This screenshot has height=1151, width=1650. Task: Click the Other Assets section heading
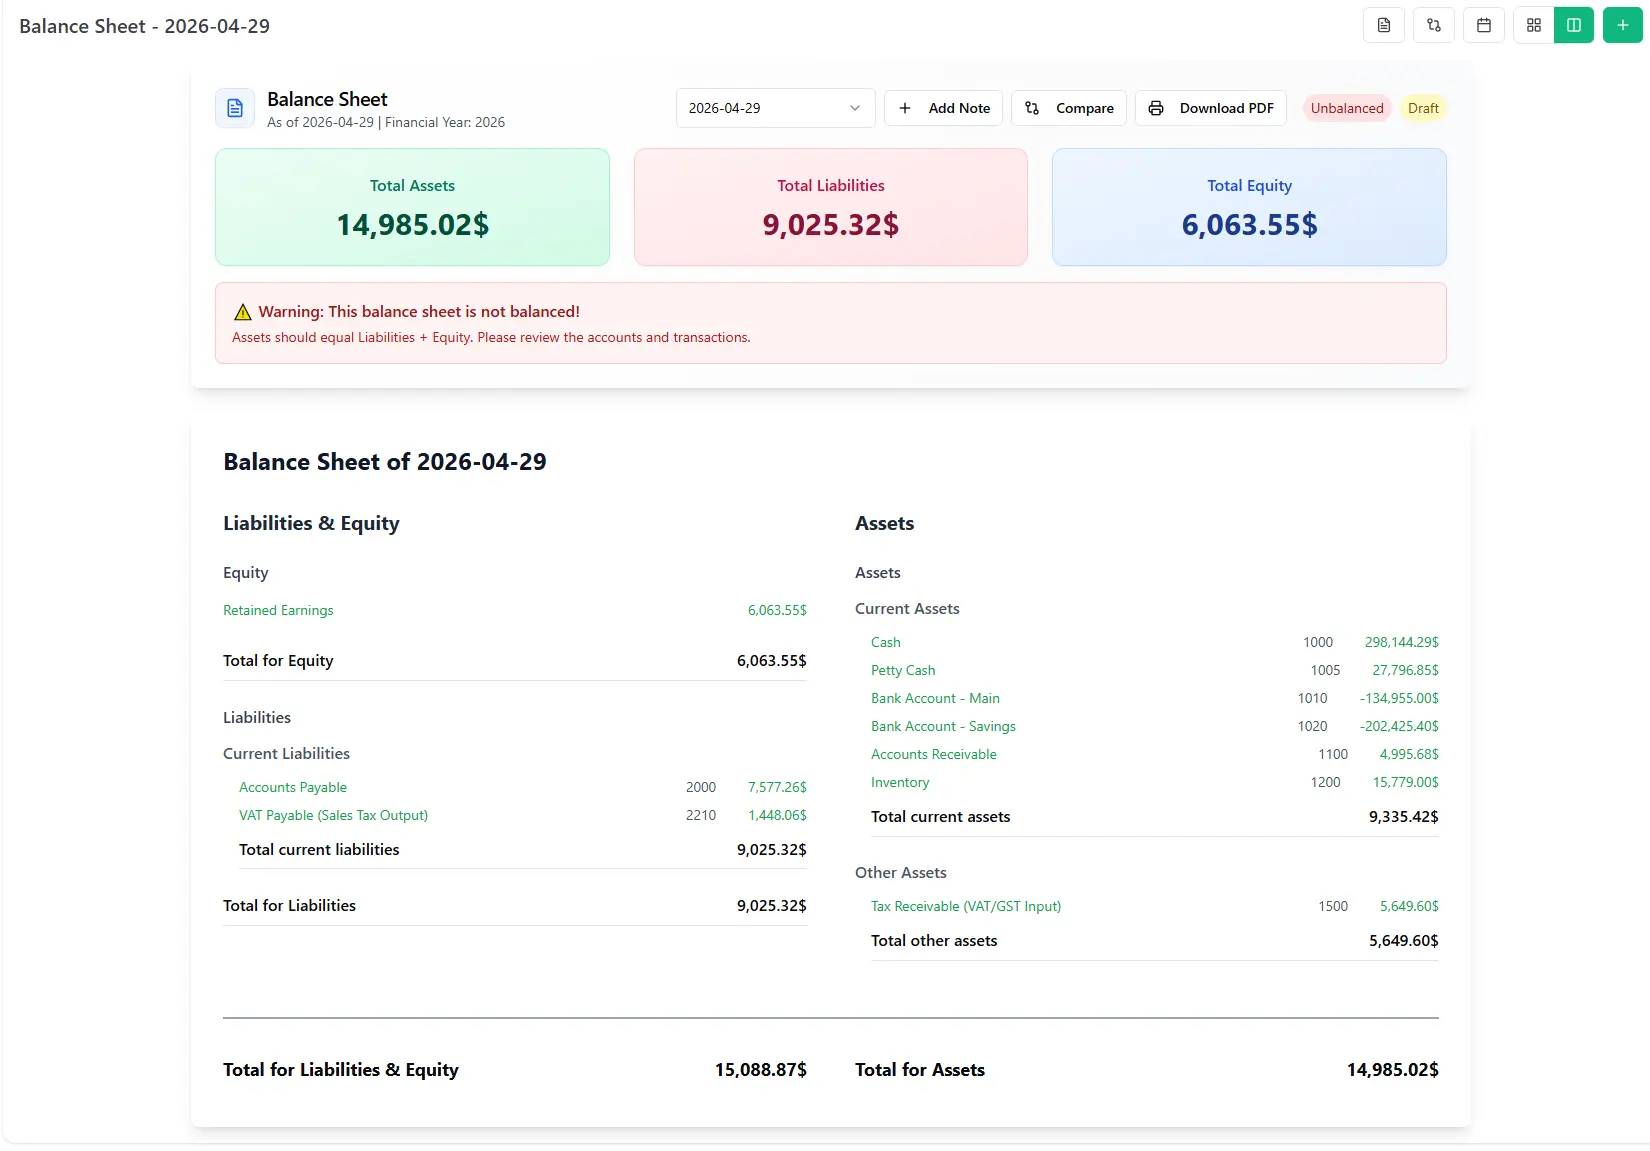tap(900, 873)
